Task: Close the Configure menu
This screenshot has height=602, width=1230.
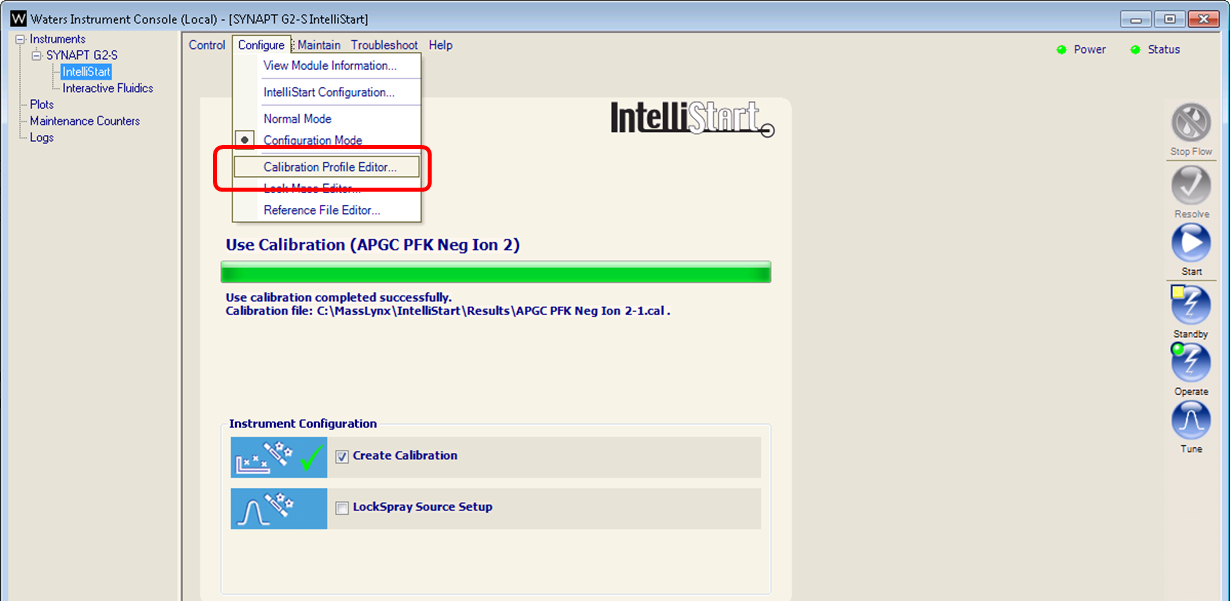Action: click(x=261, y=45)
